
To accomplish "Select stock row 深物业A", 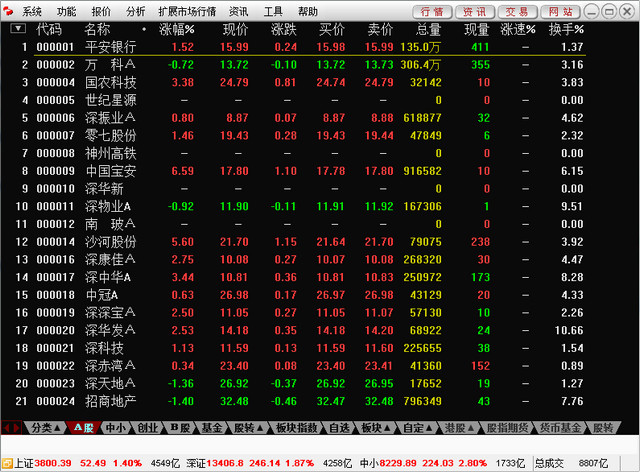I will coord(299,206).
